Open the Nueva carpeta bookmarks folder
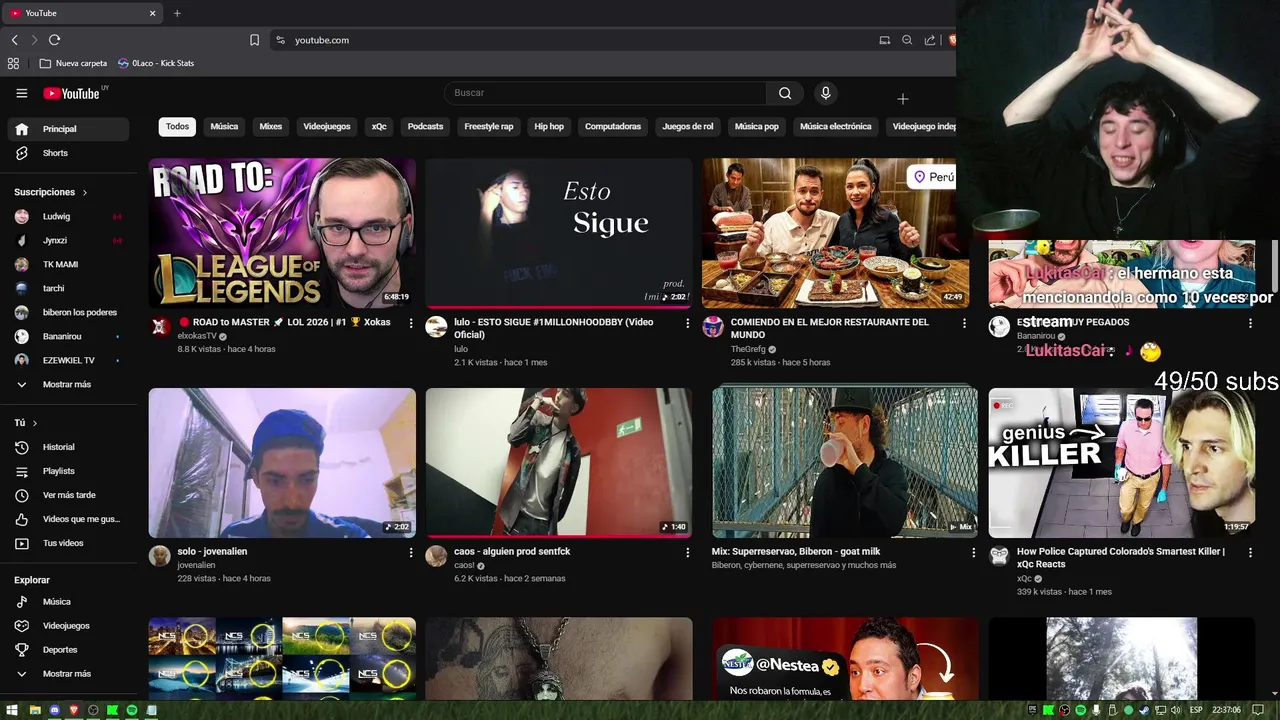Viewport: 1280px width, 720px height. pyautogui.click(x=73, y=63)
